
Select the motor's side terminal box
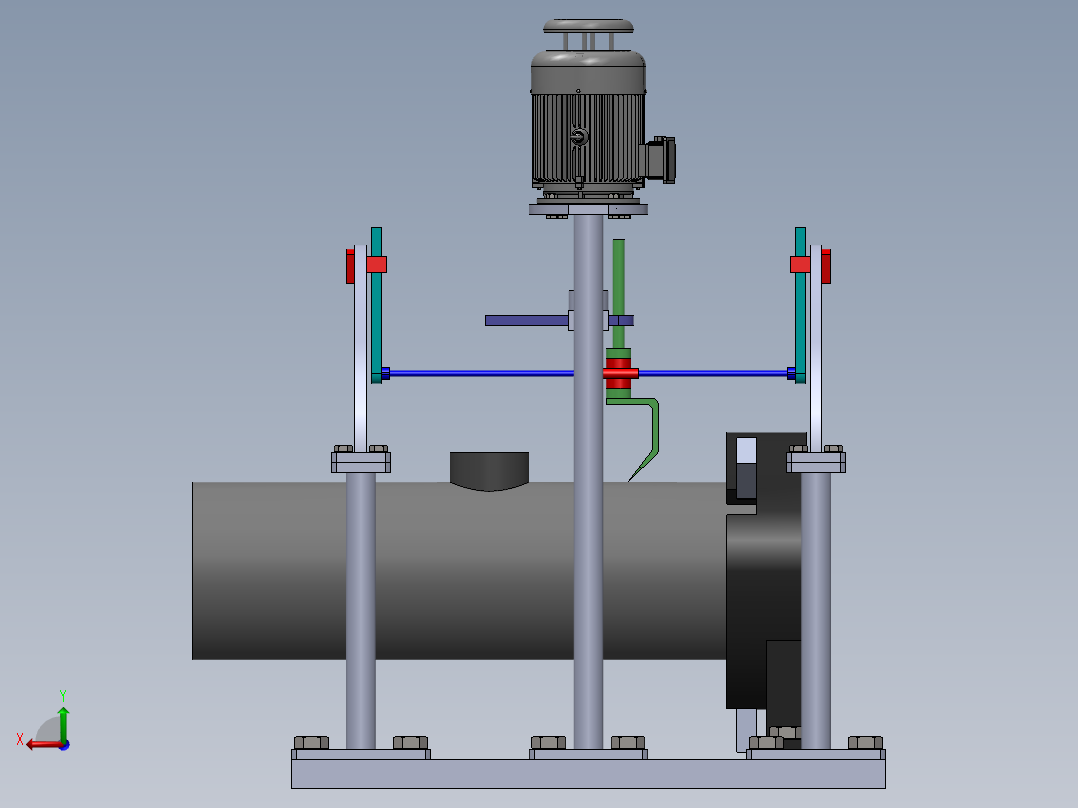[660, 160]
